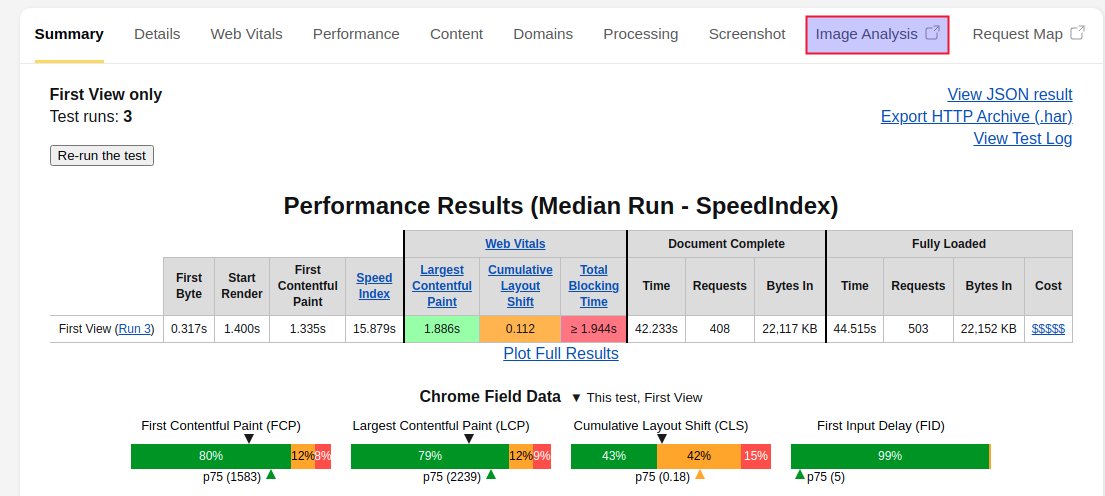The width and height of the screenshot is (1105, 496).
Task: Click the green 1.886s LCP cell
Action: [x=441, y=328]
